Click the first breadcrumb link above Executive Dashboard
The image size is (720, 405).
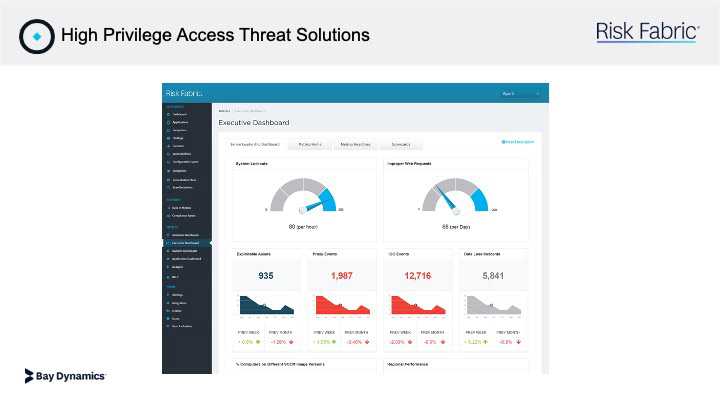(224, 111)
